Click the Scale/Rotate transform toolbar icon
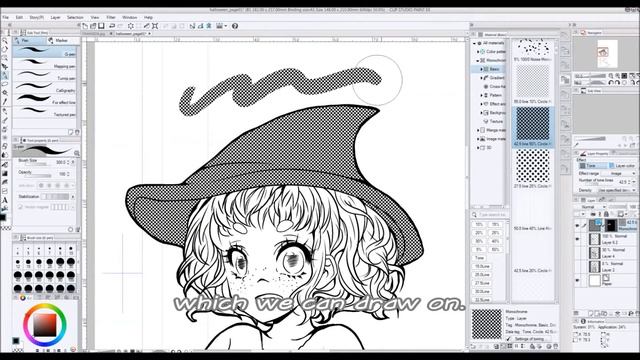The height and width of the screenshot is (360, 640). tap(155, 26)
